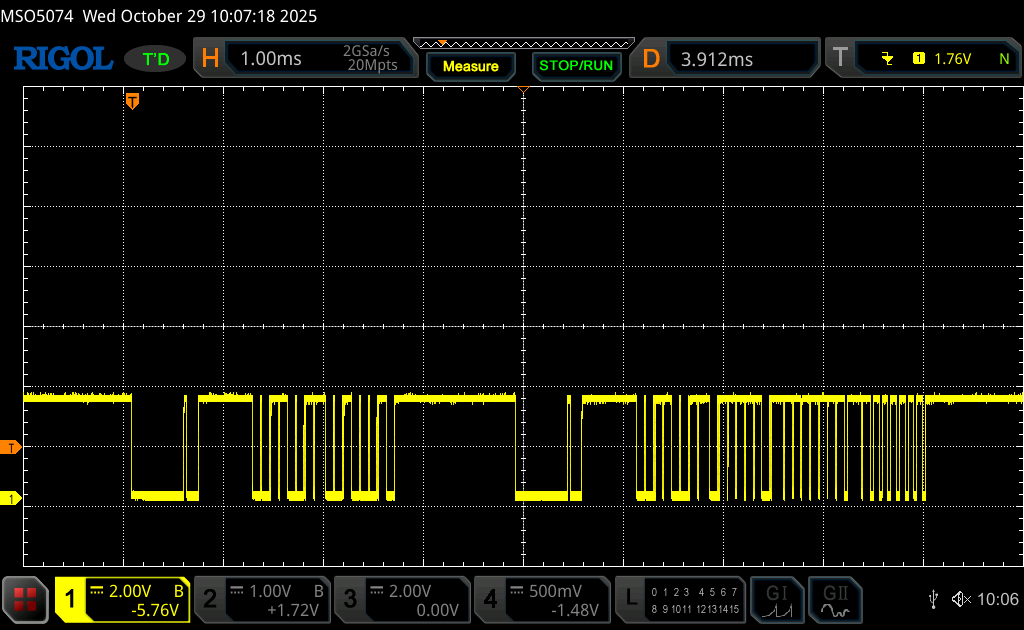Click the yellow channel 1 ground marker
This screenshot has height=630, width=1024.
pyautogui.click(x=11, y=498)
